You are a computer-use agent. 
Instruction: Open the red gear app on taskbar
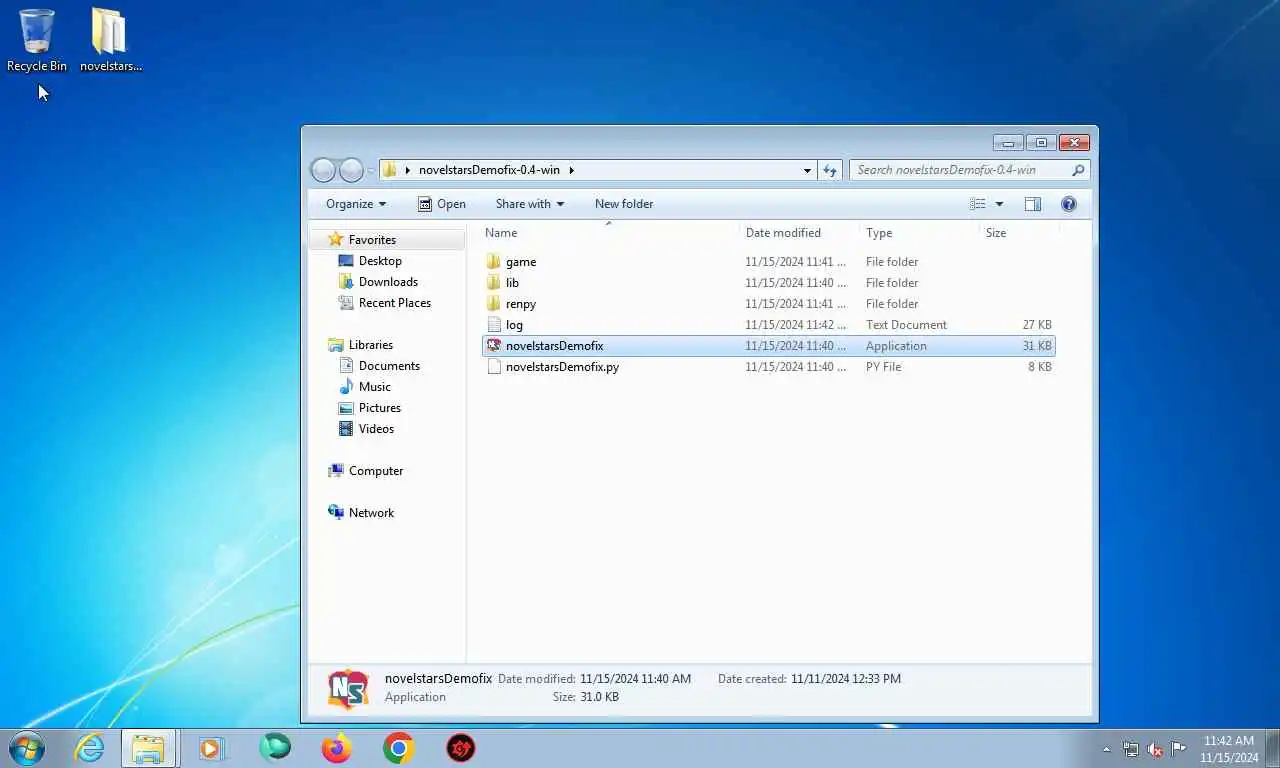tap(461, 748)
